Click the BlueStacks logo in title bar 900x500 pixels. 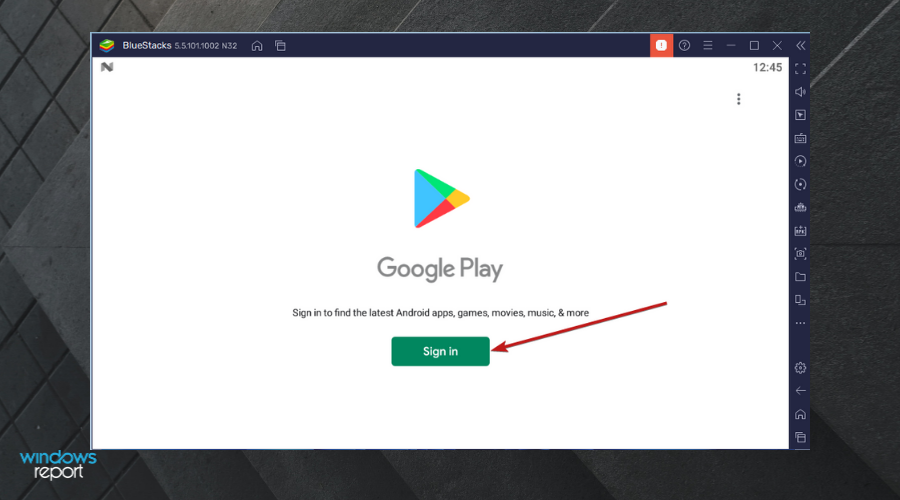(107, 45)
